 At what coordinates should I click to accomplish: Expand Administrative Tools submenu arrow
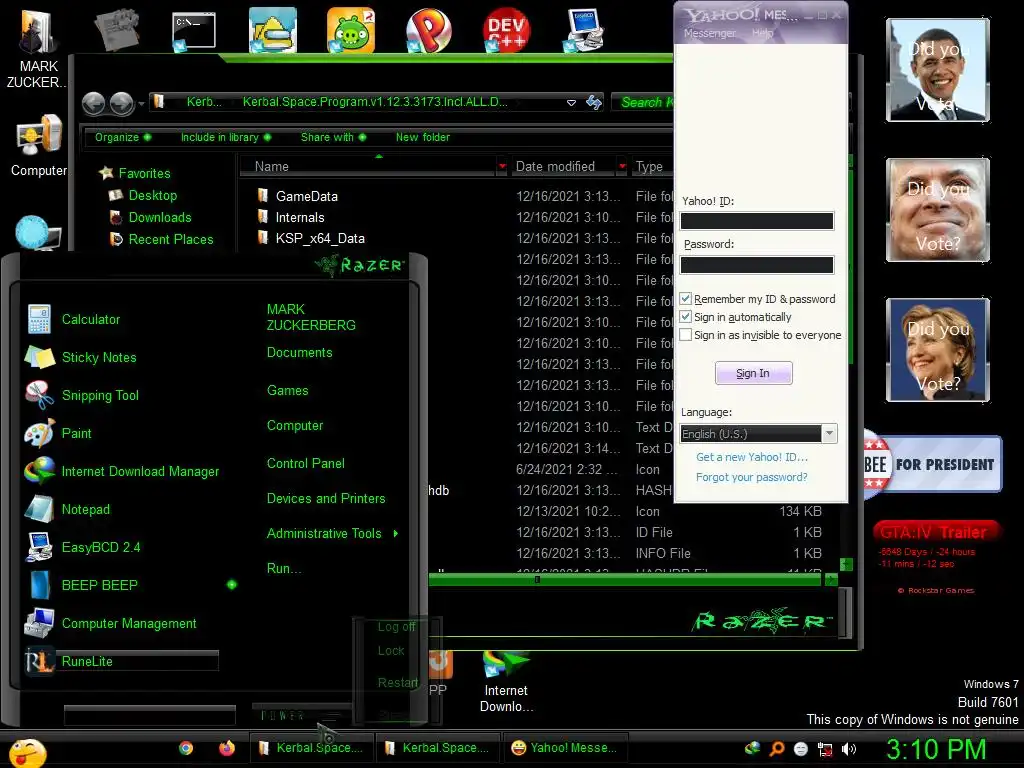[396, 534]
